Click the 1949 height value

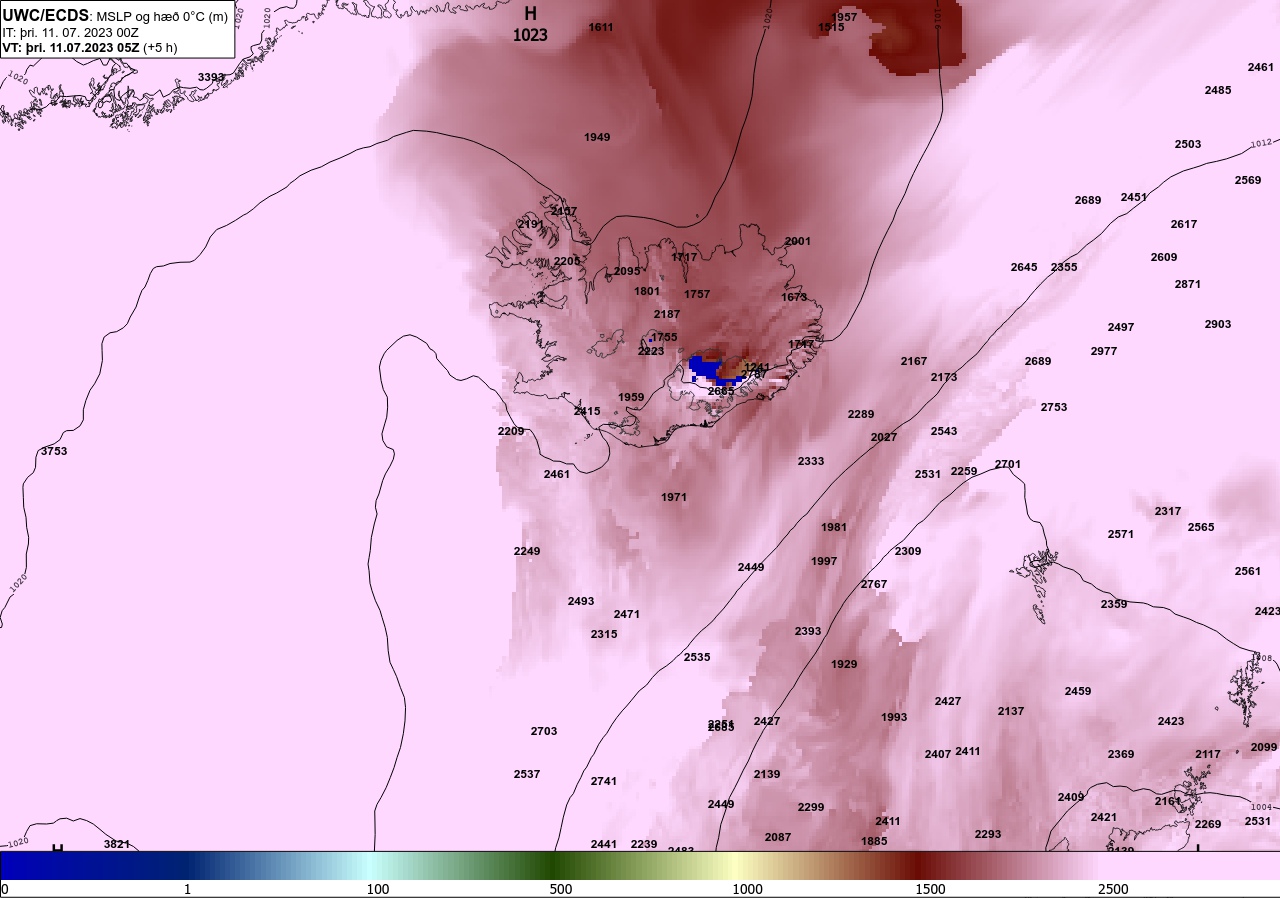tap(597, 137)
